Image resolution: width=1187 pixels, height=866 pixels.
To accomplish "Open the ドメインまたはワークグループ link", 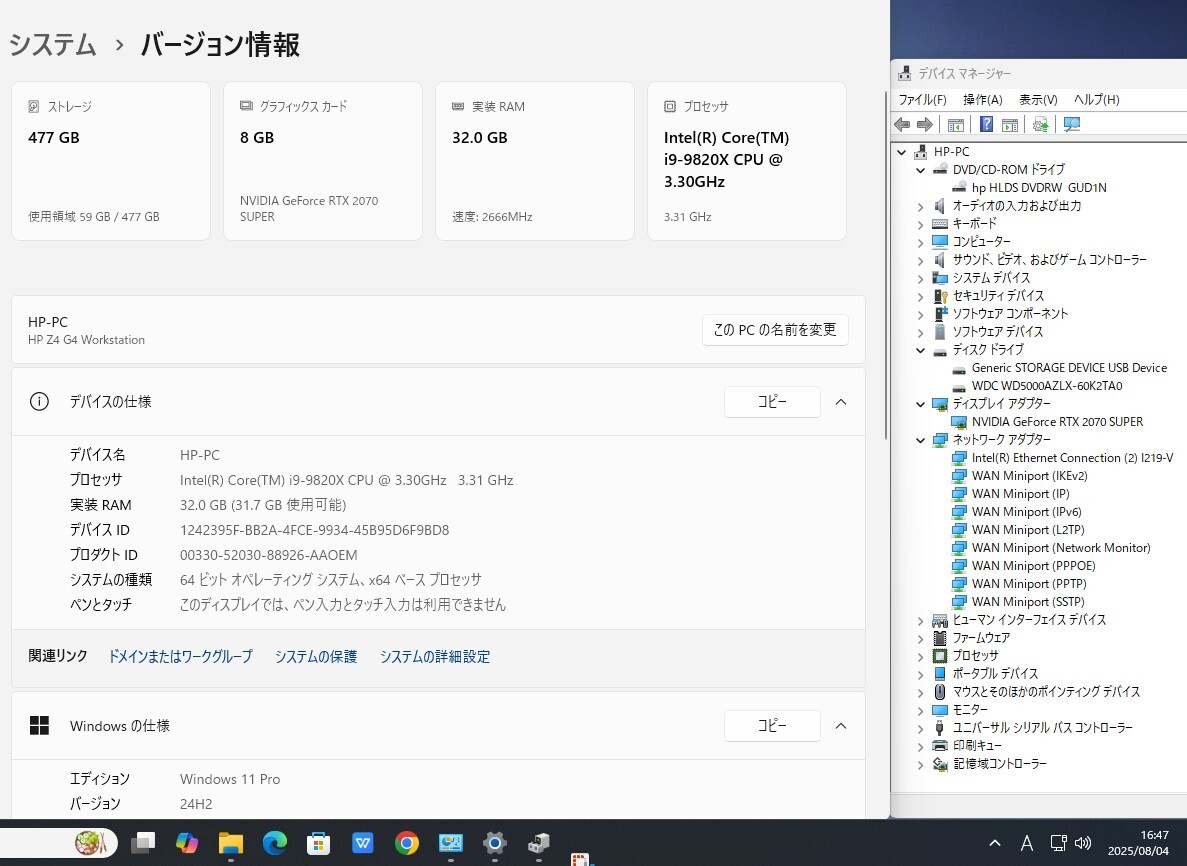I will click(180, 656).
